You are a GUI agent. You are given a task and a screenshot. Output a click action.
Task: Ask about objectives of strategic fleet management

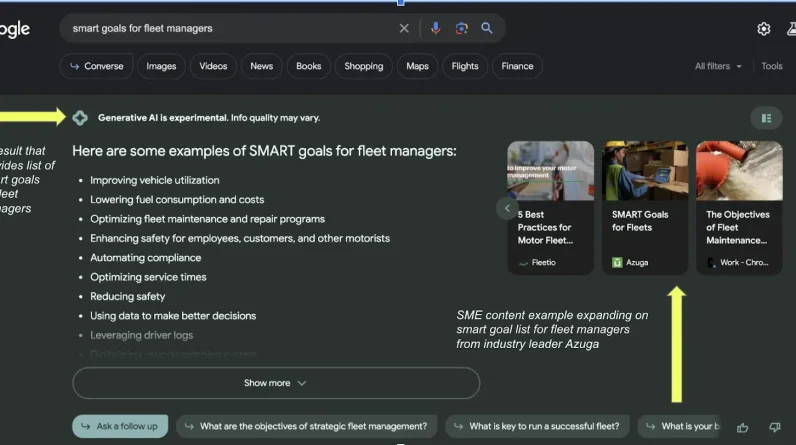[x=307, y=426]
